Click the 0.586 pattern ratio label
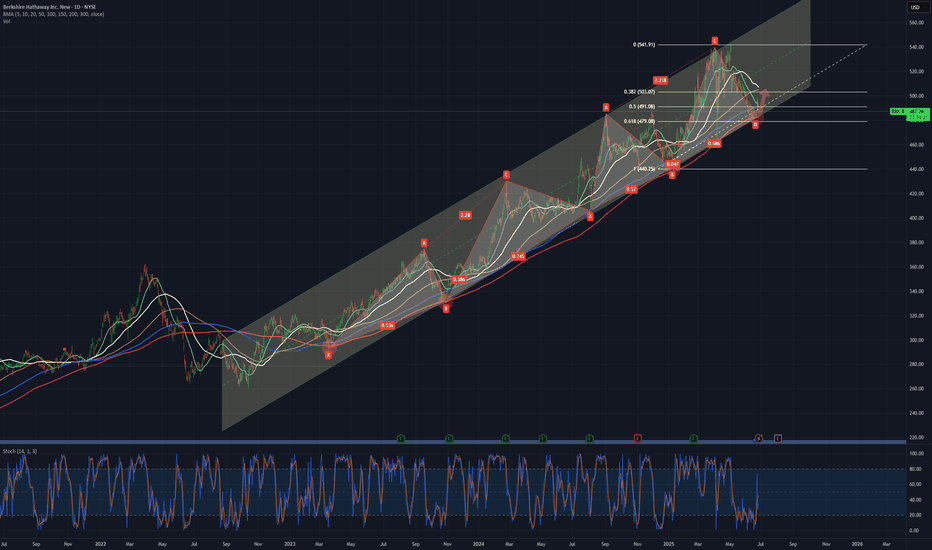Image resolution: width=932 pixels, height=550 pixels. click(714, 143)
